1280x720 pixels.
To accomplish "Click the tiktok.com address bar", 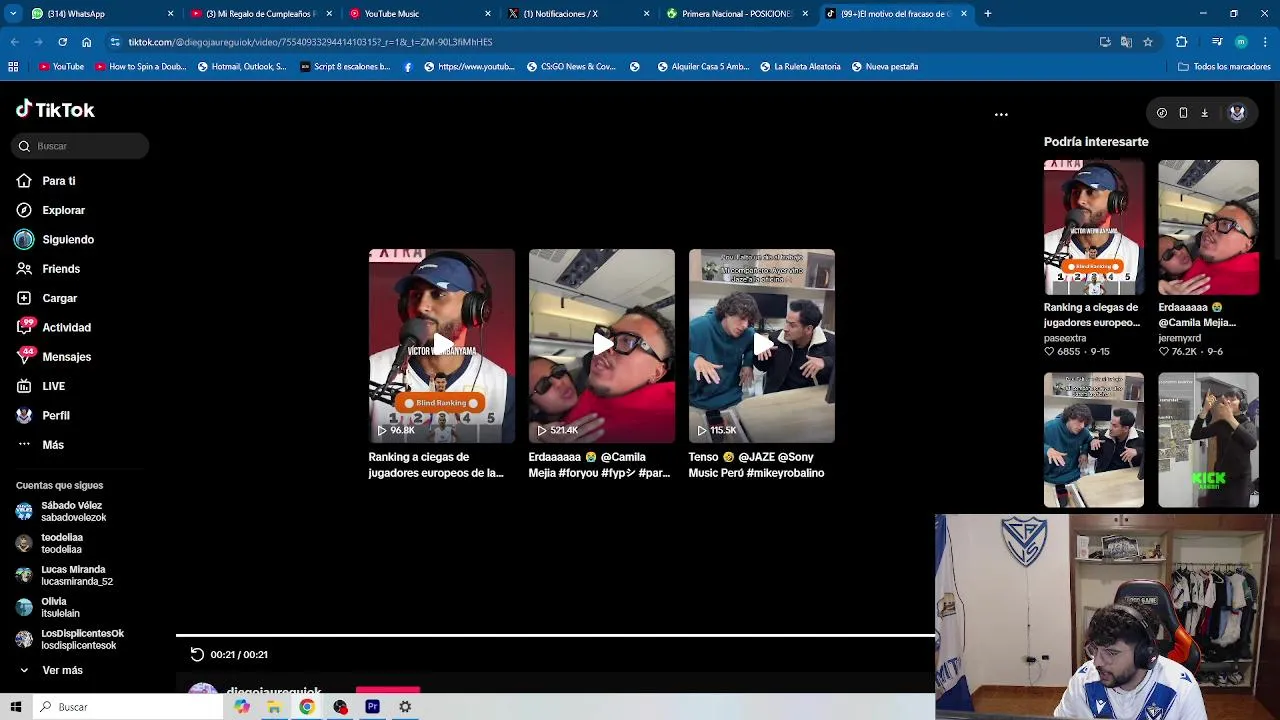I will [x=600, y=42].
